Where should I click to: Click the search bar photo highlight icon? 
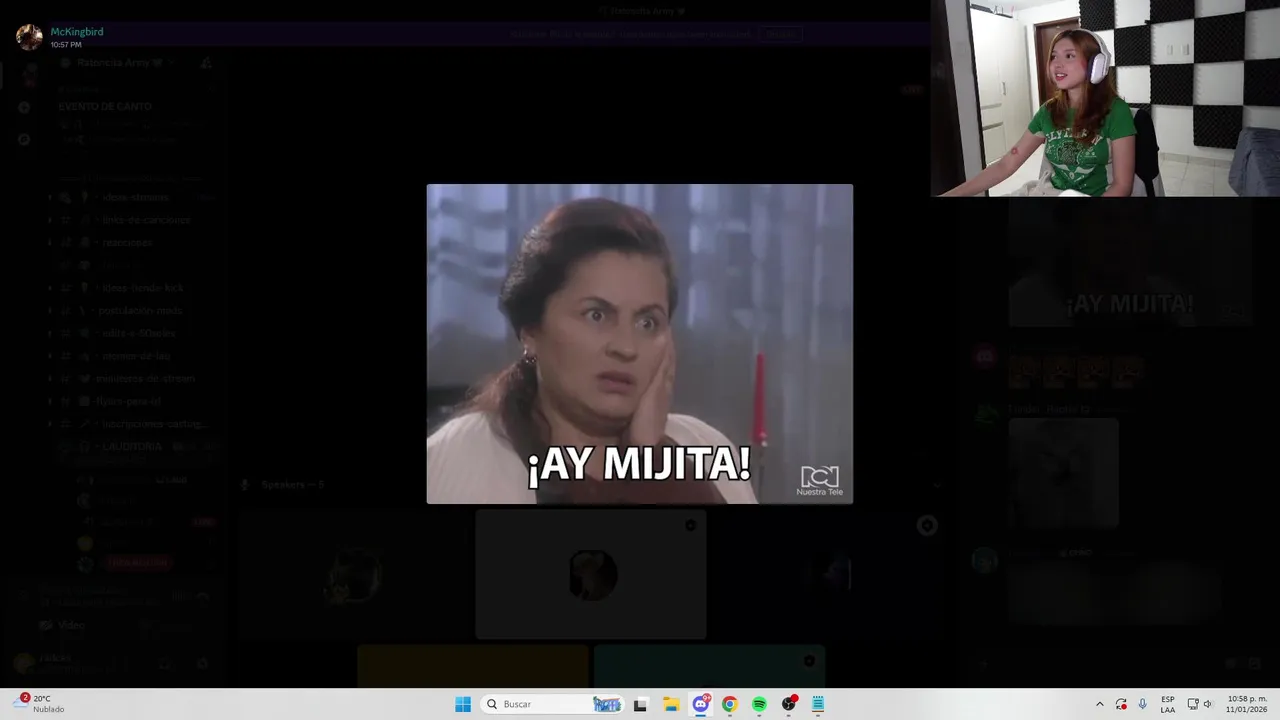coord(607,704)
